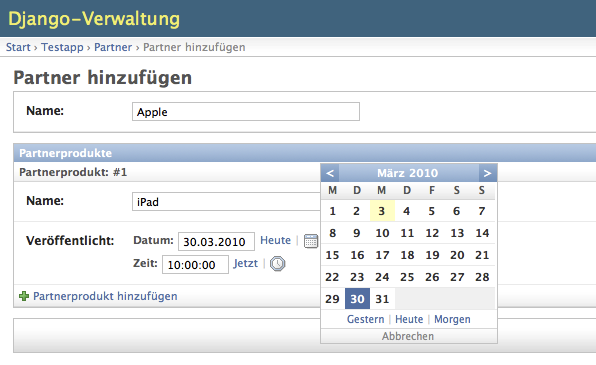Click Heute link next to Datum field
Screen dimensions: 596x365
tap(275, 240)
